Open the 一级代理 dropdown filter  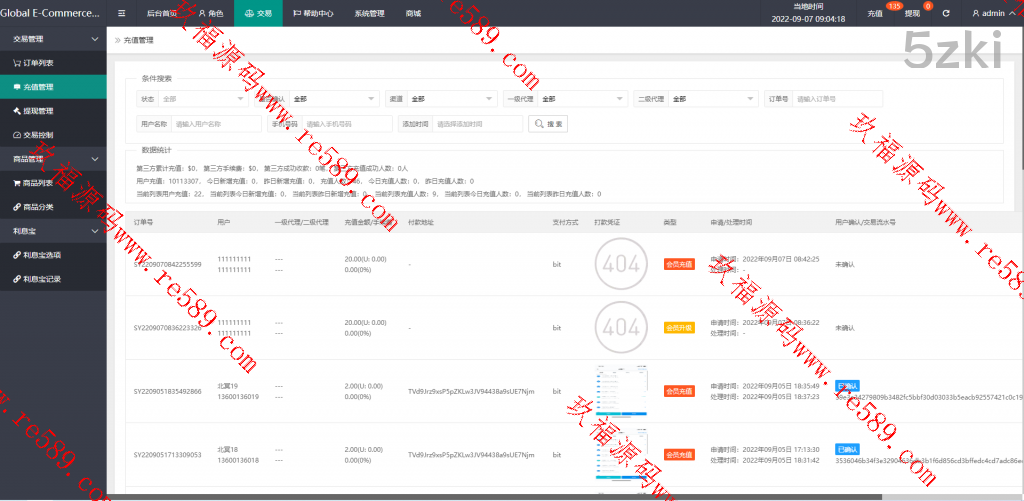pyautogui.click(x=581, y=99)
